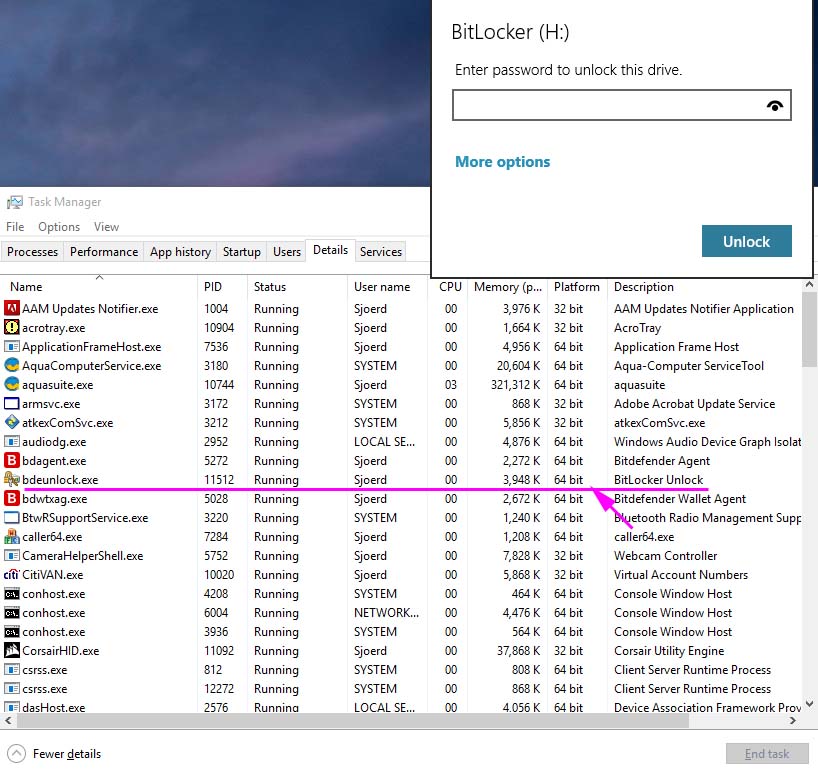Switch to the Performance tab
818x778 pixels.
pos(104,252)
